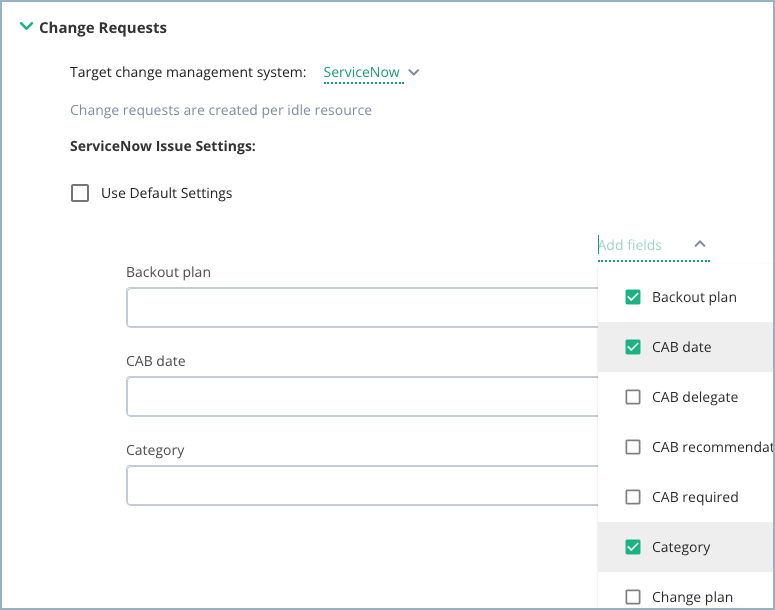Click the ServiceNow dropdown arrow icon
The width and height of the screenshot is (775, 610).
coord(414,73)
